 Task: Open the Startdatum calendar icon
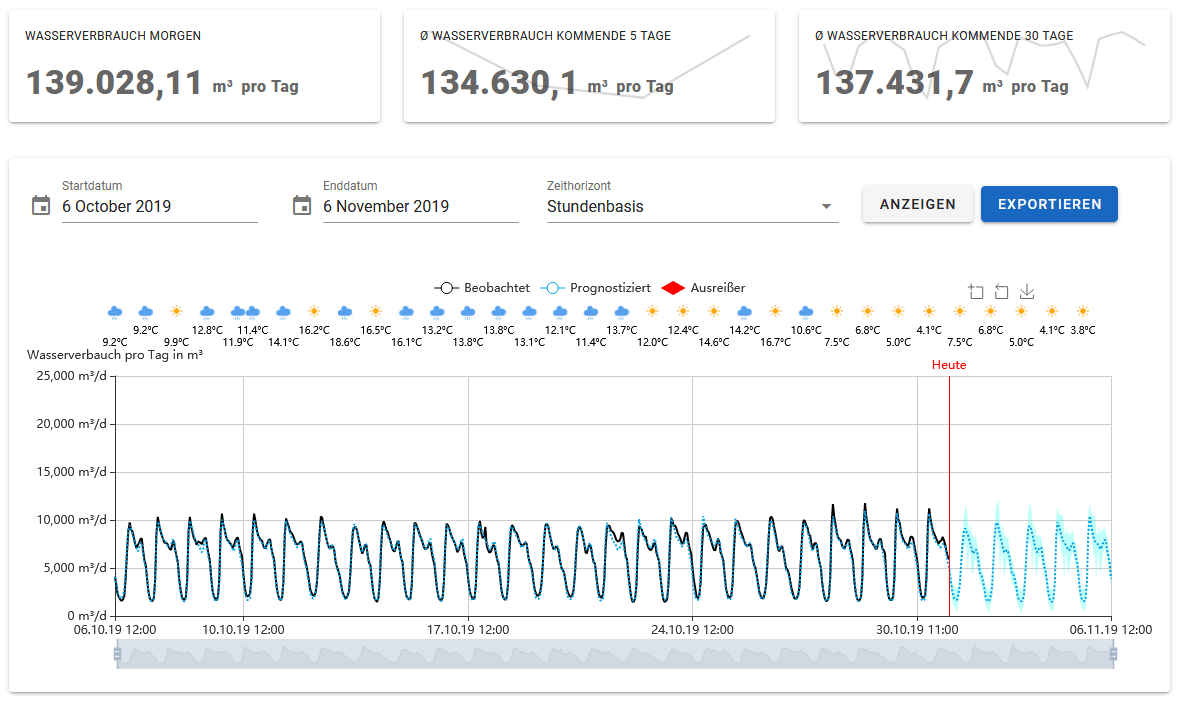tap(41, 205)
